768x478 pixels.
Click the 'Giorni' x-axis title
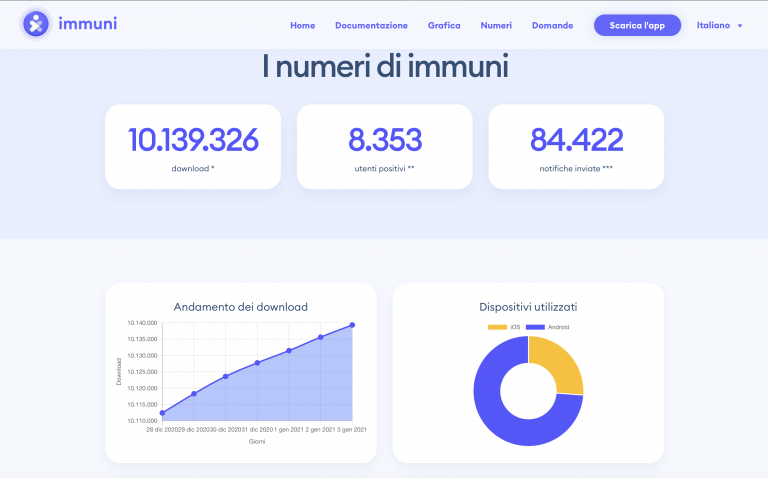(x=257, y=442)
